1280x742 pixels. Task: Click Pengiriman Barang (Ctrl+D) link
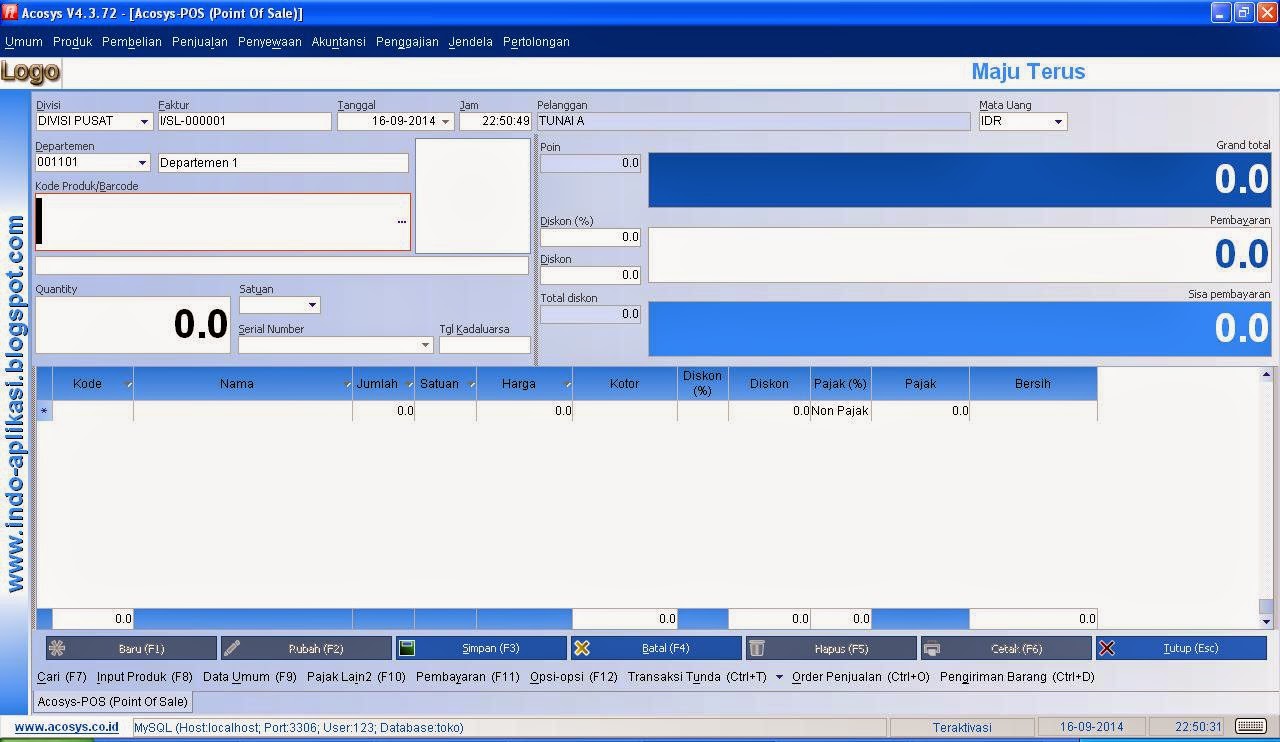[x=1017, y=677]
